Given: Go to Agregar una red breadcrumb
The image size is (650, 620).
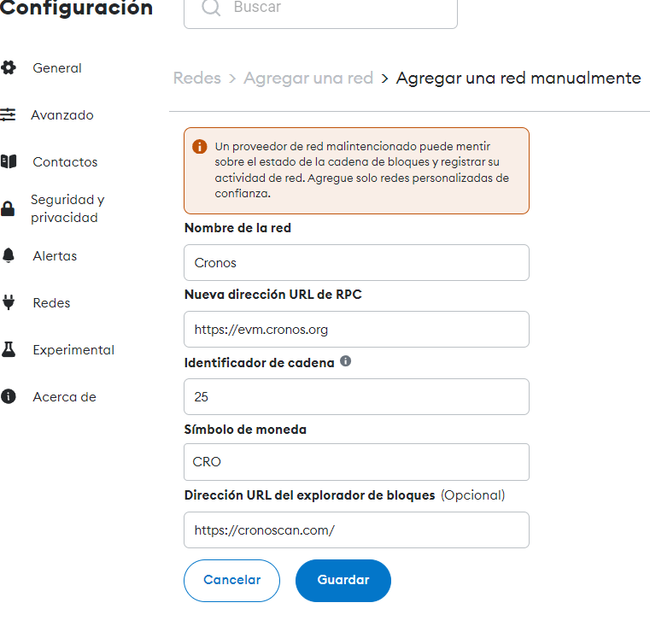Looking at the screenshot, I should pyautogui.click(x=308, y=78).
